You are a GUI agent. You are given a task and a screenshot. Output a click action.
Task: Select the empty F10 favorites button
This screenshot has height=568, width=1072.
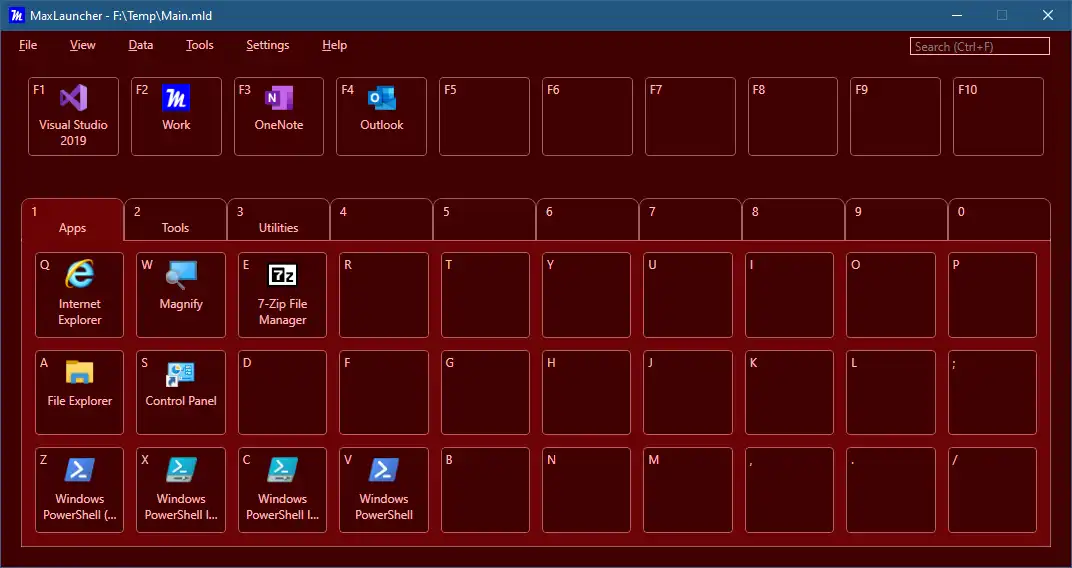[x=998, y=116]
